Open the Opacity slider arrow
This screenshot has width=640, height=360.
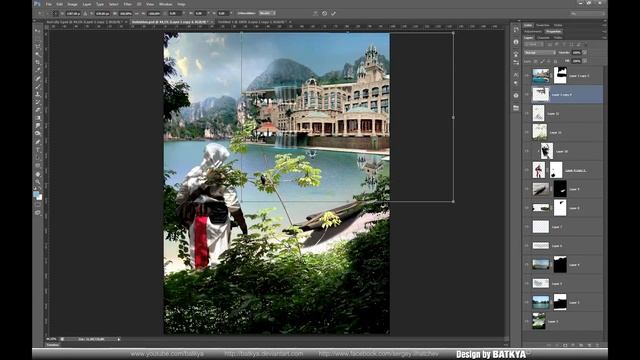click(x=585, y=53)
